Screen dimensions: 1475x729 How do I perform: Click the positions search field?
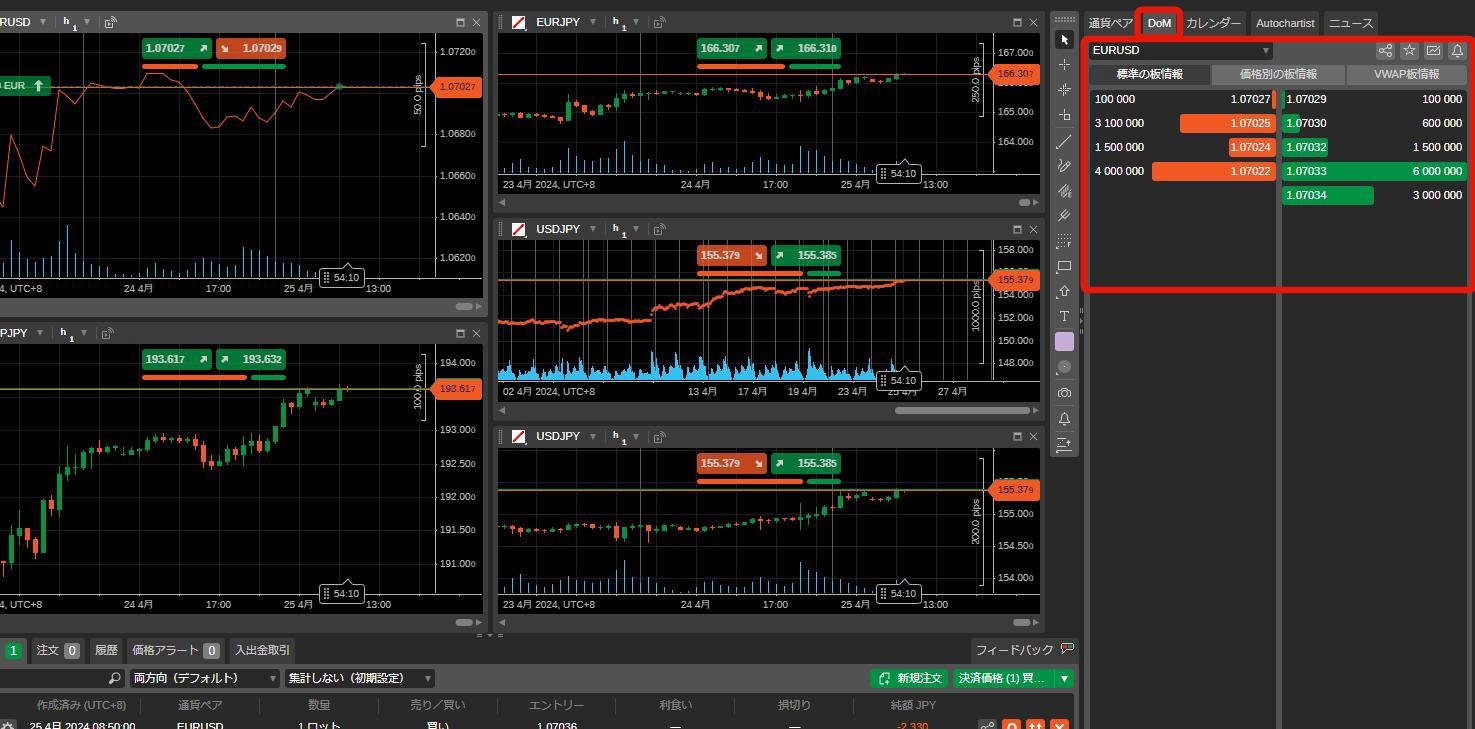pyautogui.click(x=60, y=678)
